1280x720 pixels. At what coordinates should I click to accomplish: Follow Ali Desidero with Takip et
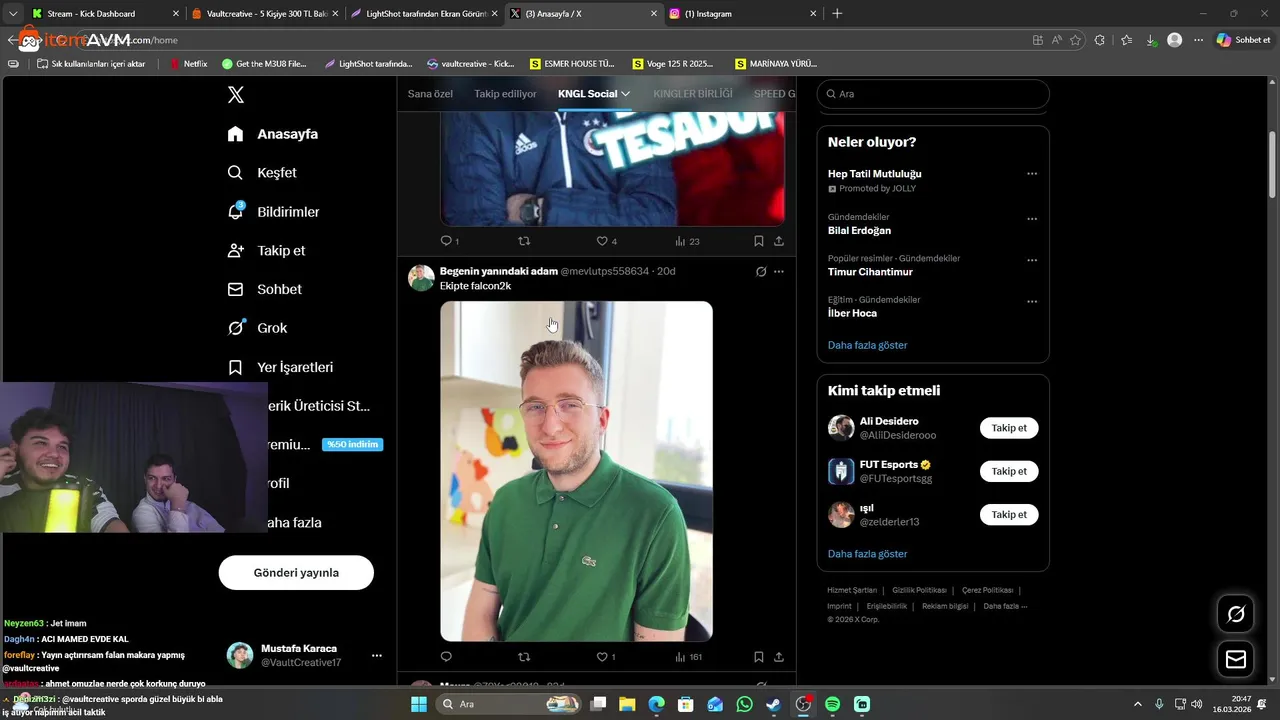point(1009,428)
